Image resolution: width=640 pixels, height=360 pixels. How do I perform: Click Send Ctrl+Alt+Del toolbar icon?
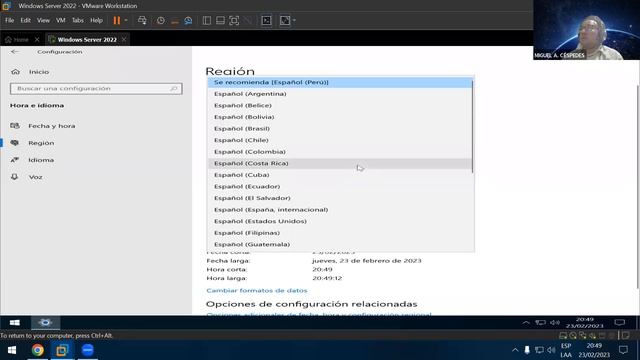point(142,20)
